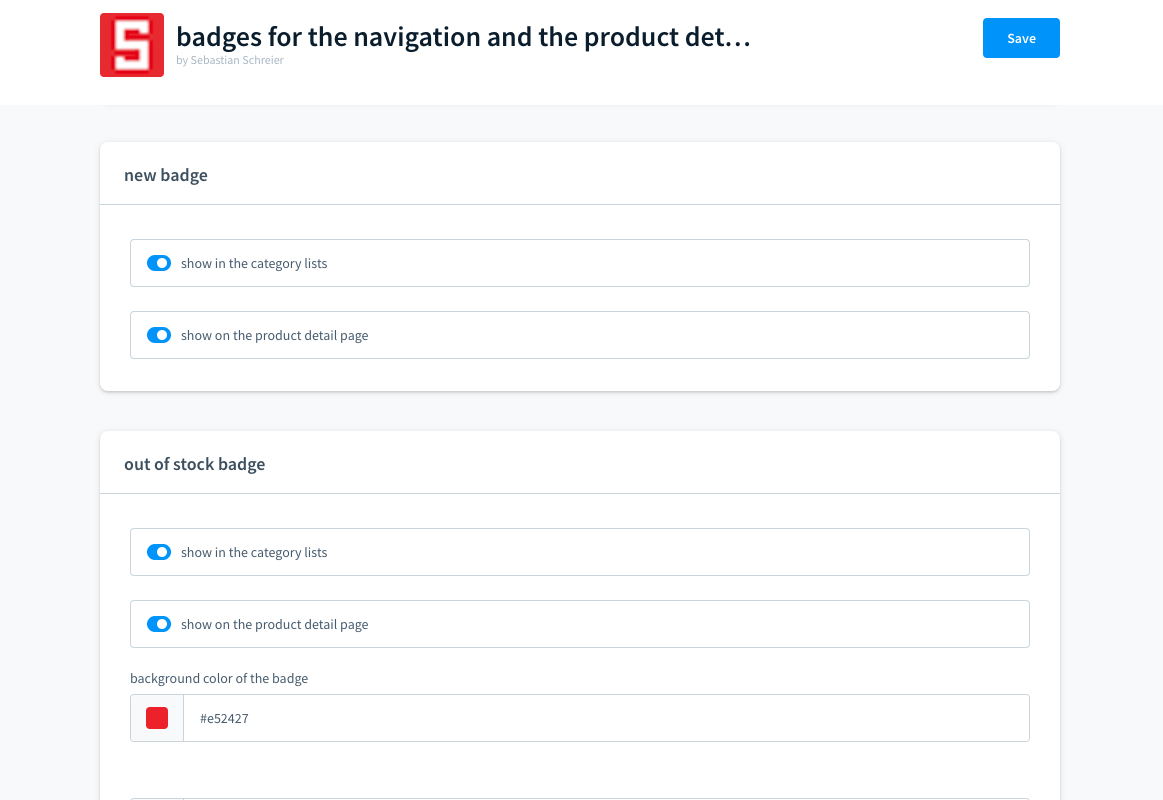1163x800 pixels.
Task: Toggle new badge product detail page switch
Action: [159, 335]
